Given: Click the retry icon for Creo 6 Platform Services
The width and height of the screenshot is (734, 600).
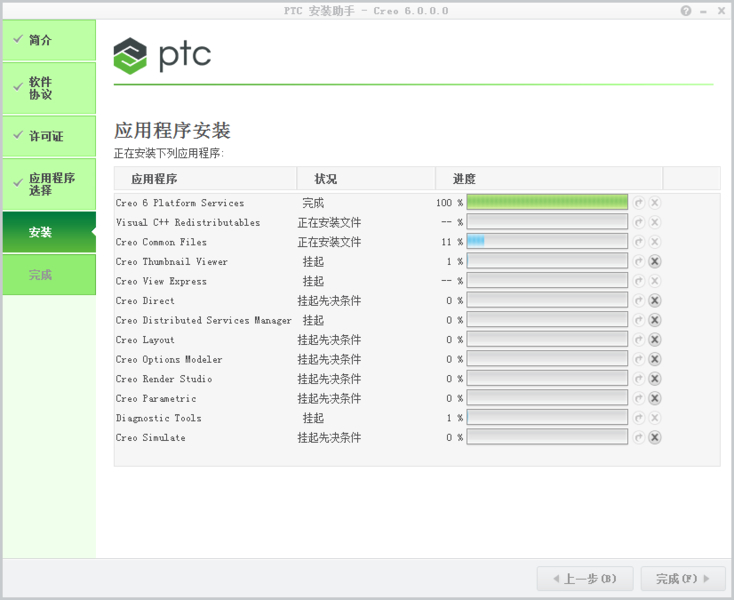Looking at the screenshot, I should [x=639, y=203].
